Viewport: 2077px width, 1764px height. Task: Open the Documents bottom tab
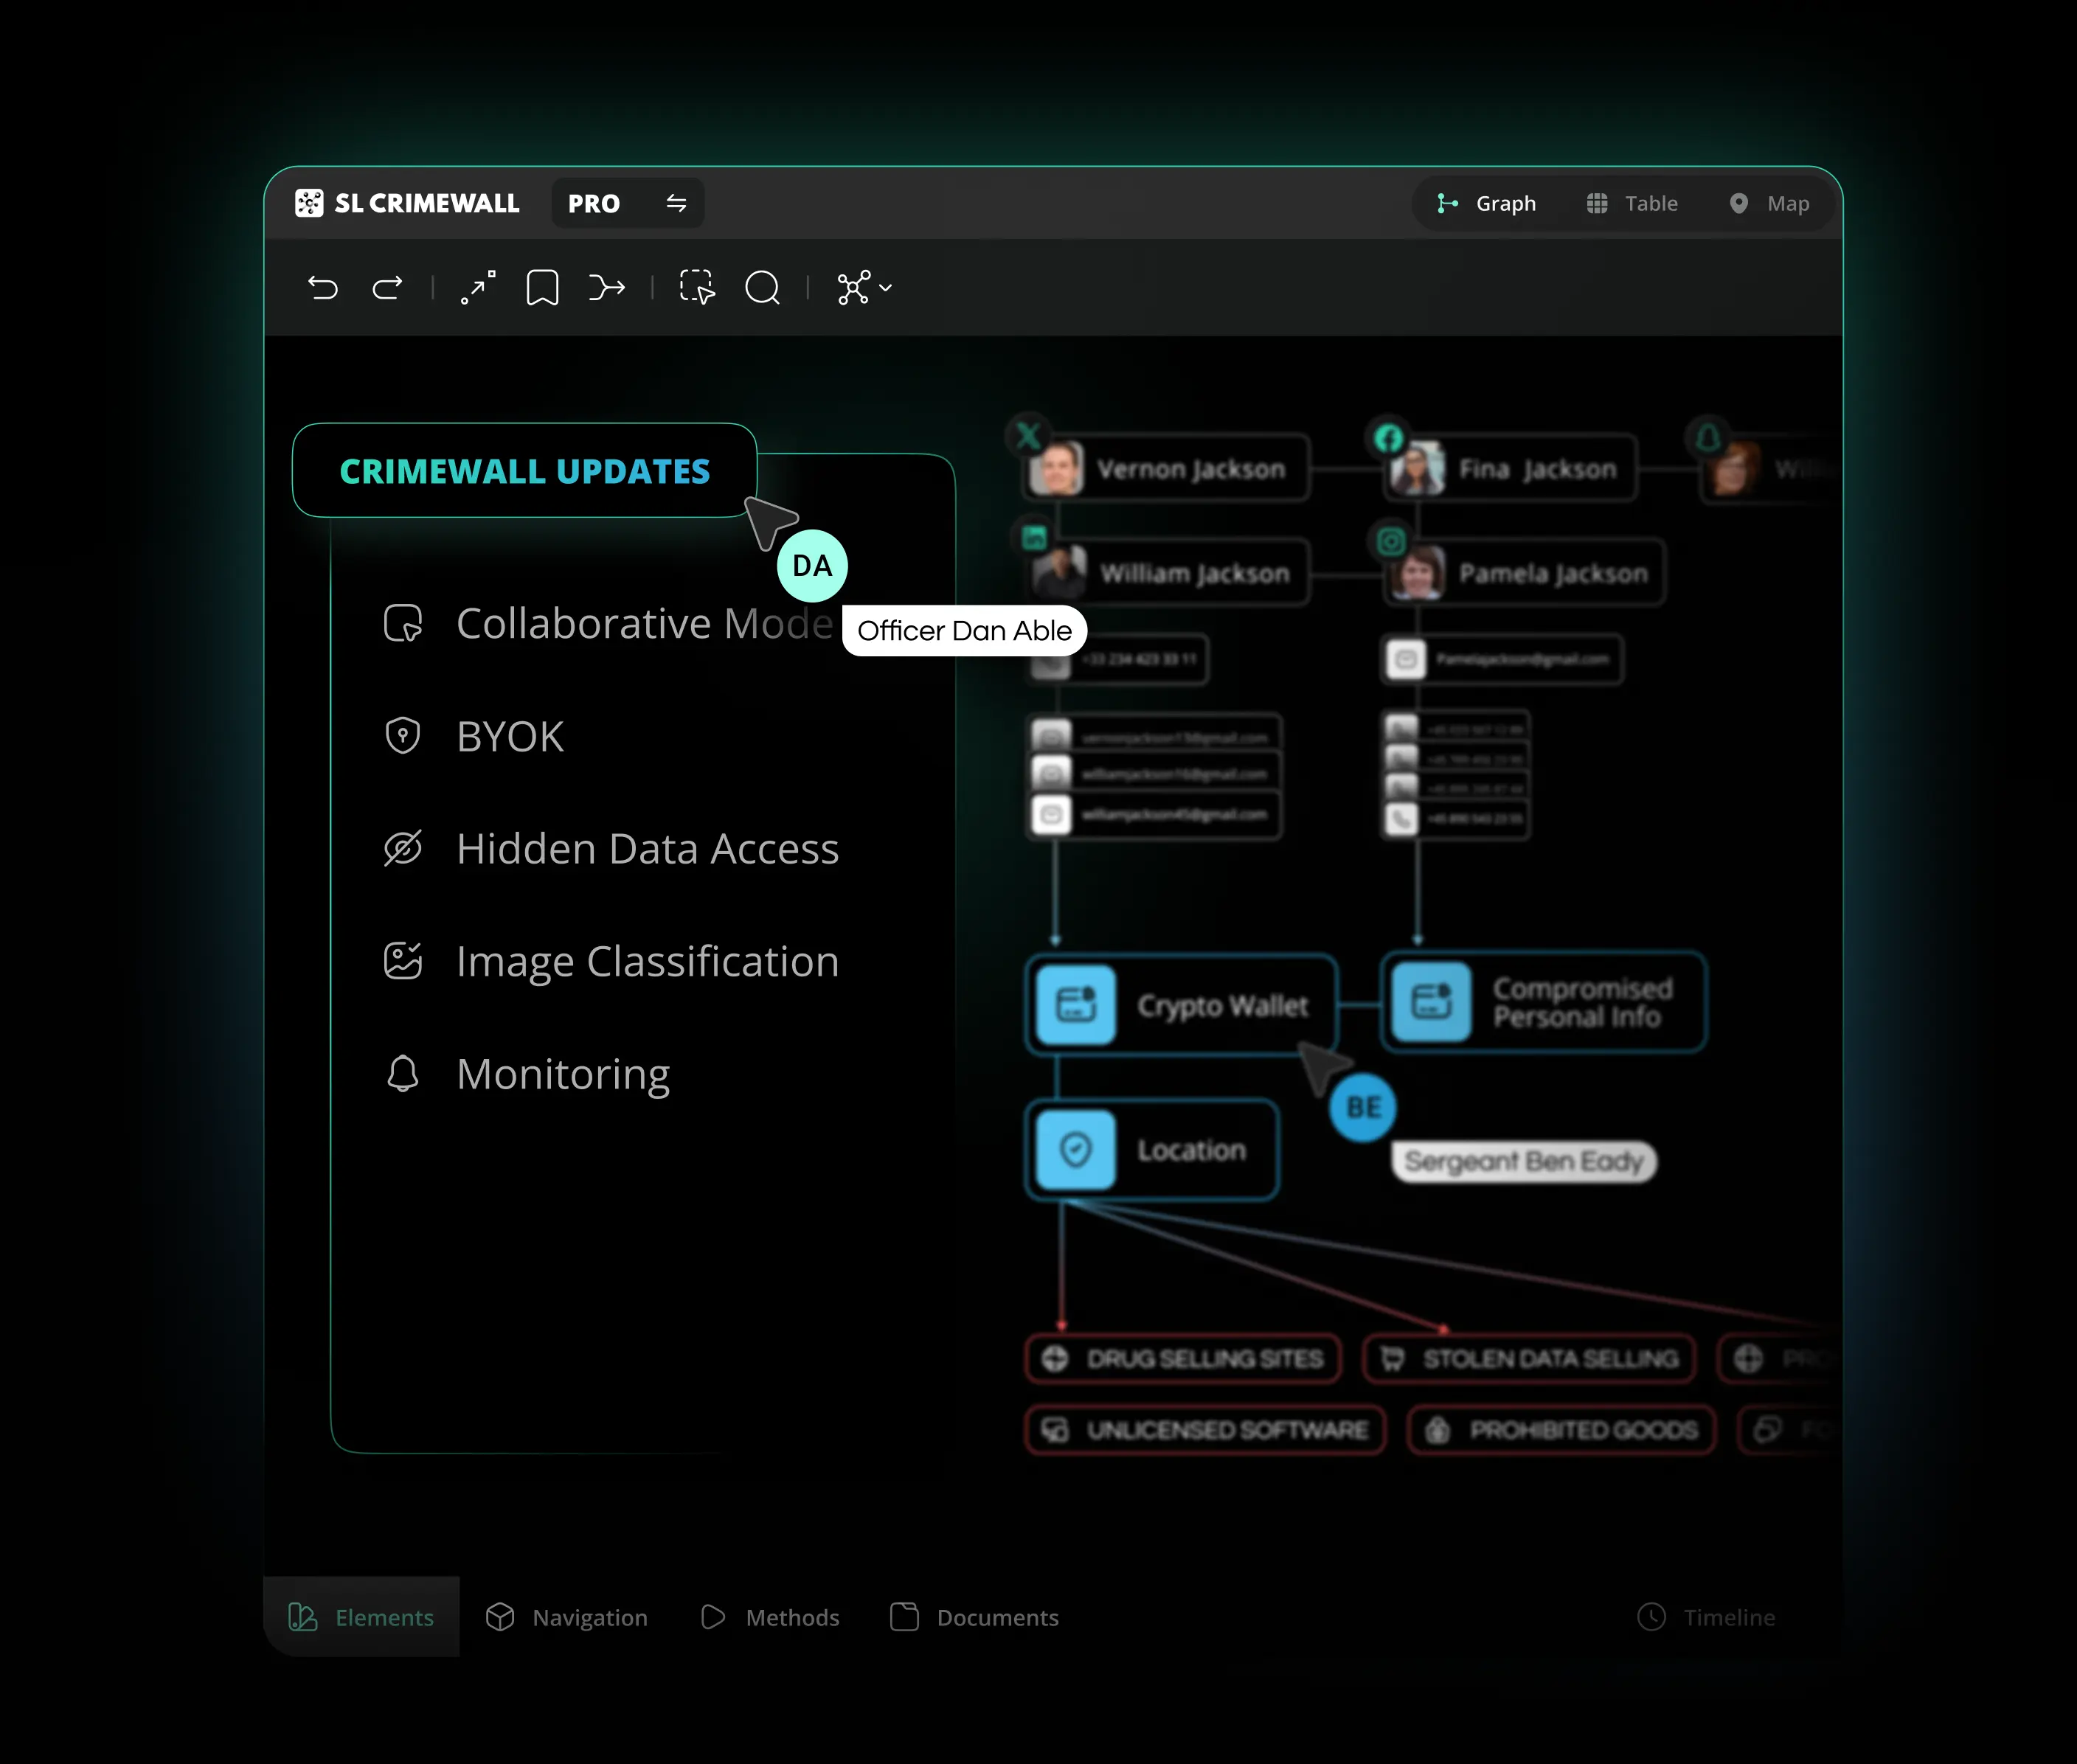(x=974, y=1617)
